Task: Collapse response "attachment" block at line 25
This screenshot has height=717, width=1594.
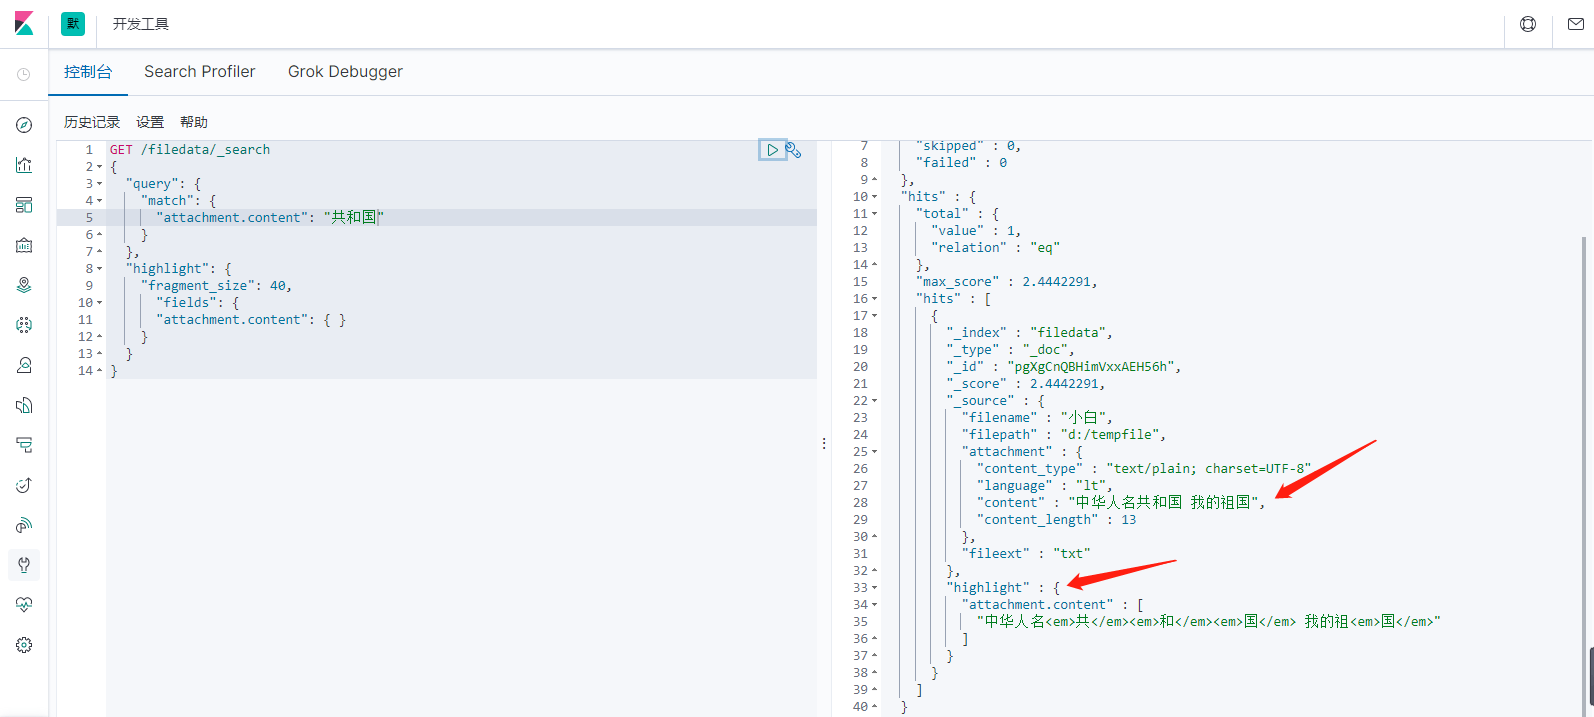Action: [875, 452]
